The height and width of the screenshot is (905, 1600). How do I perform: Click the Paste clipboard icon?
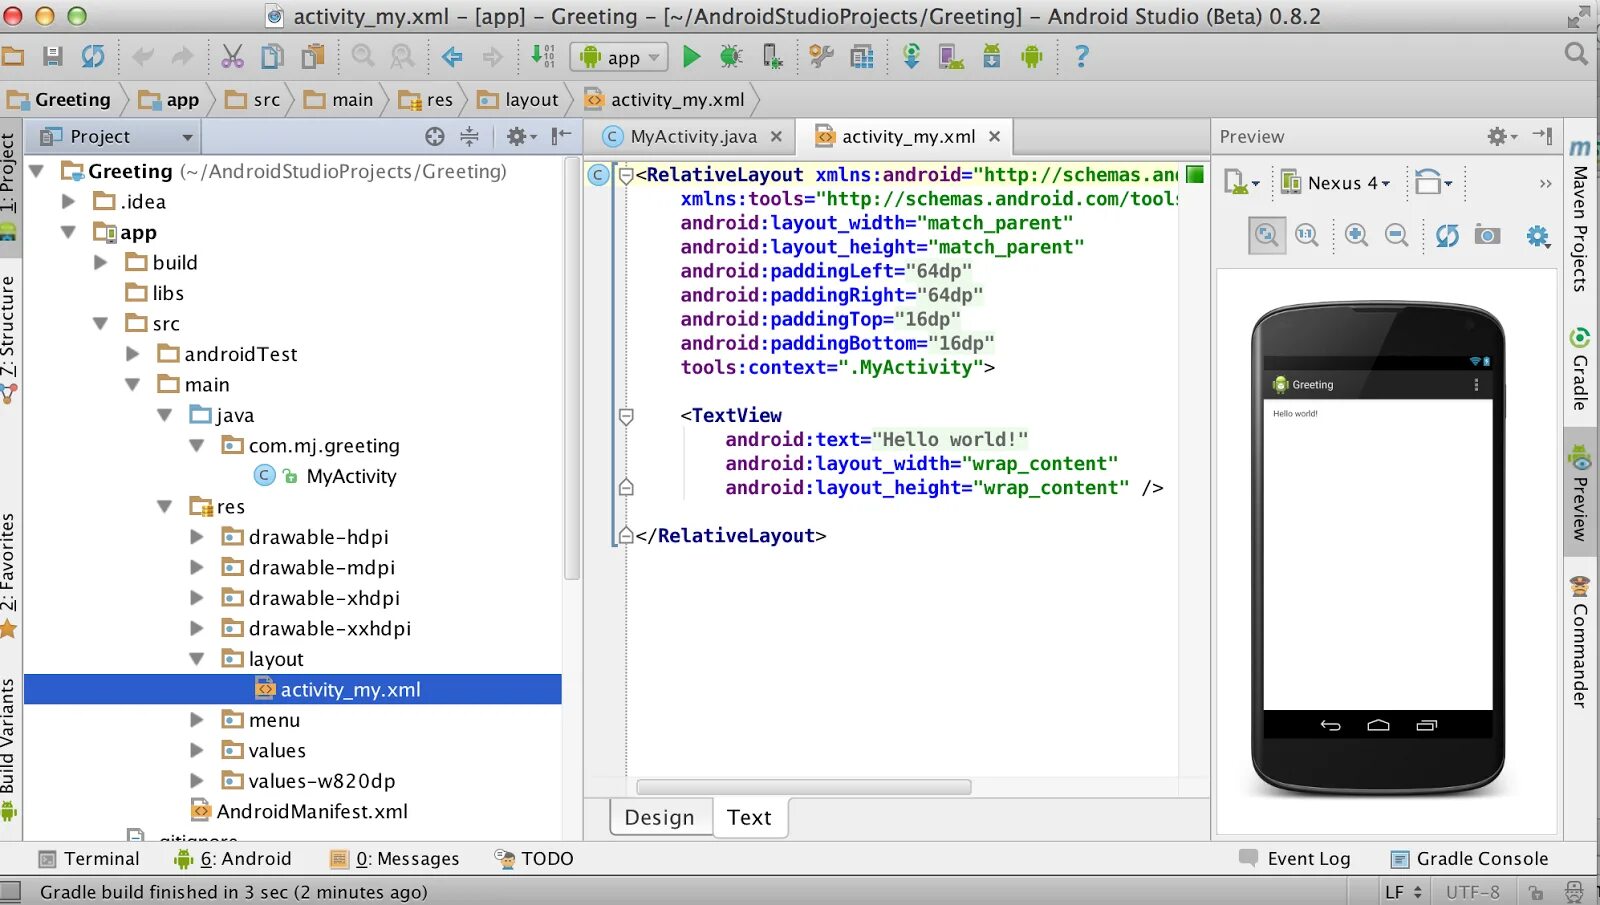(x=313, y=56)
